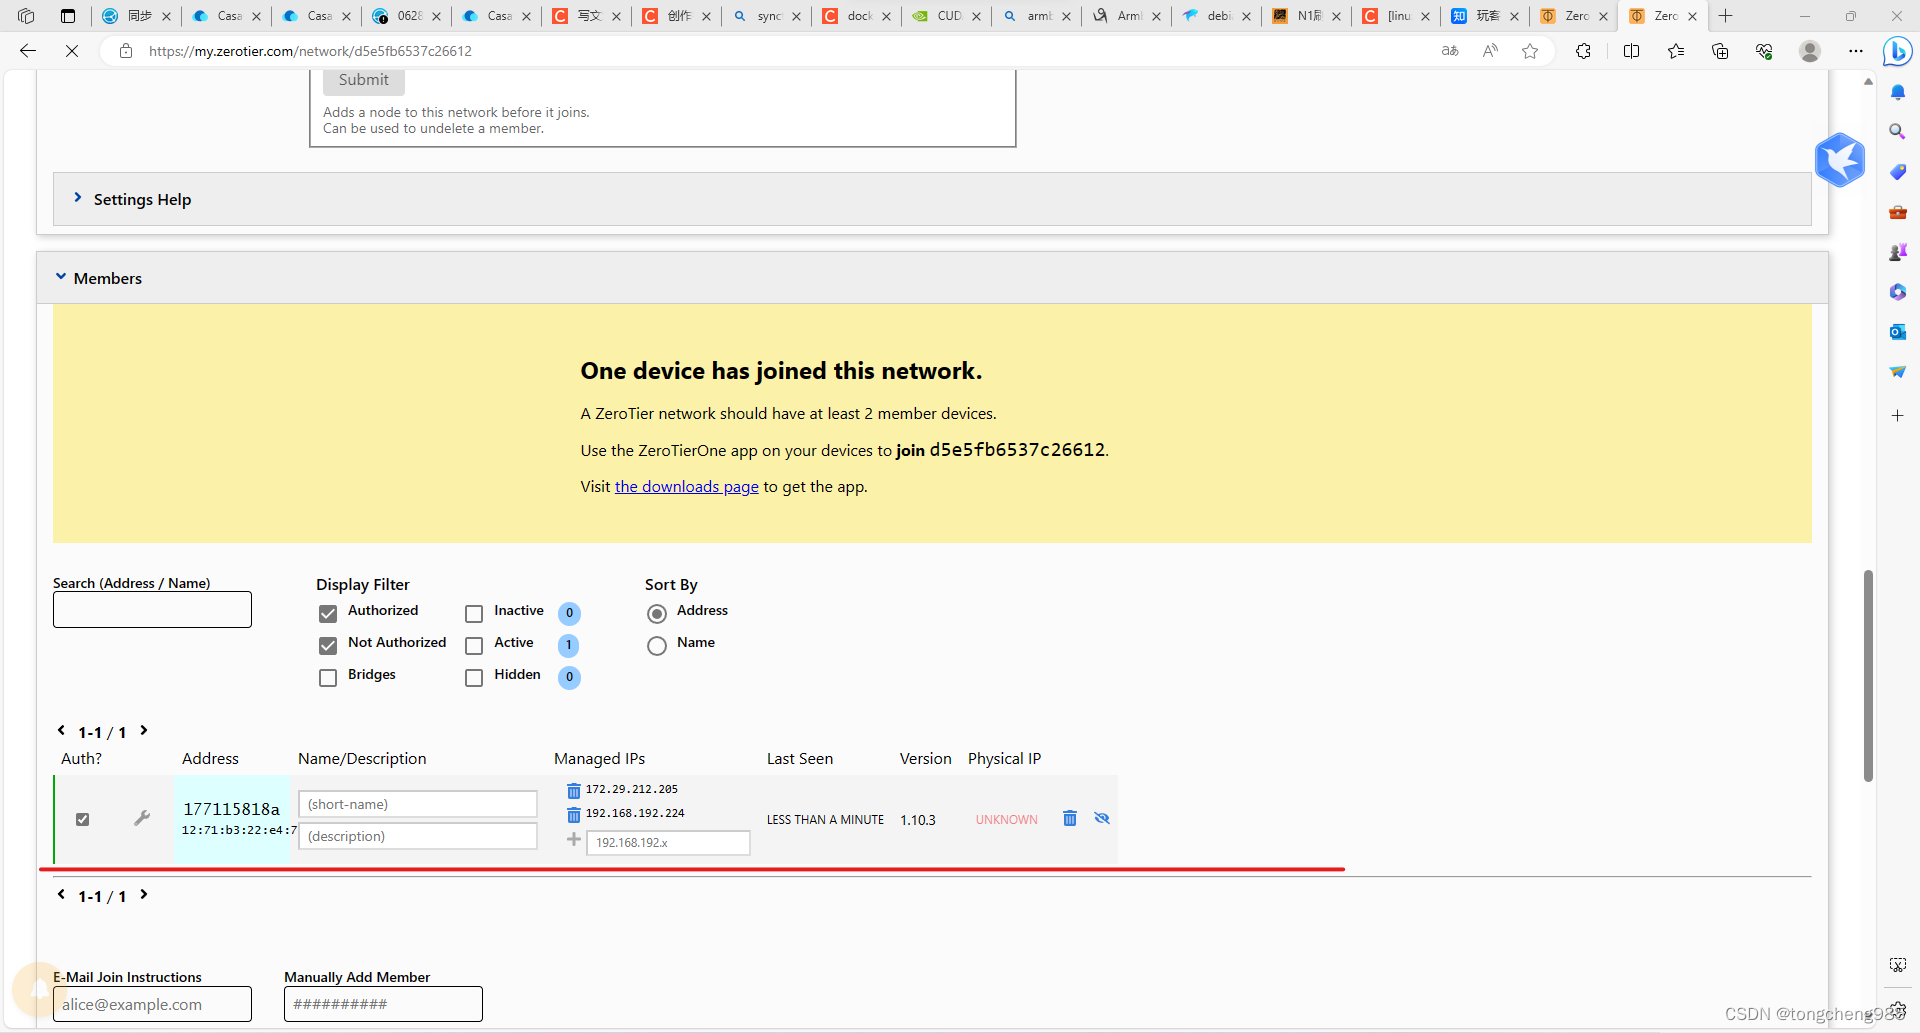Click the browser address bar URL
This screenshot has height=1033, width=1920.
click(310, 51)
